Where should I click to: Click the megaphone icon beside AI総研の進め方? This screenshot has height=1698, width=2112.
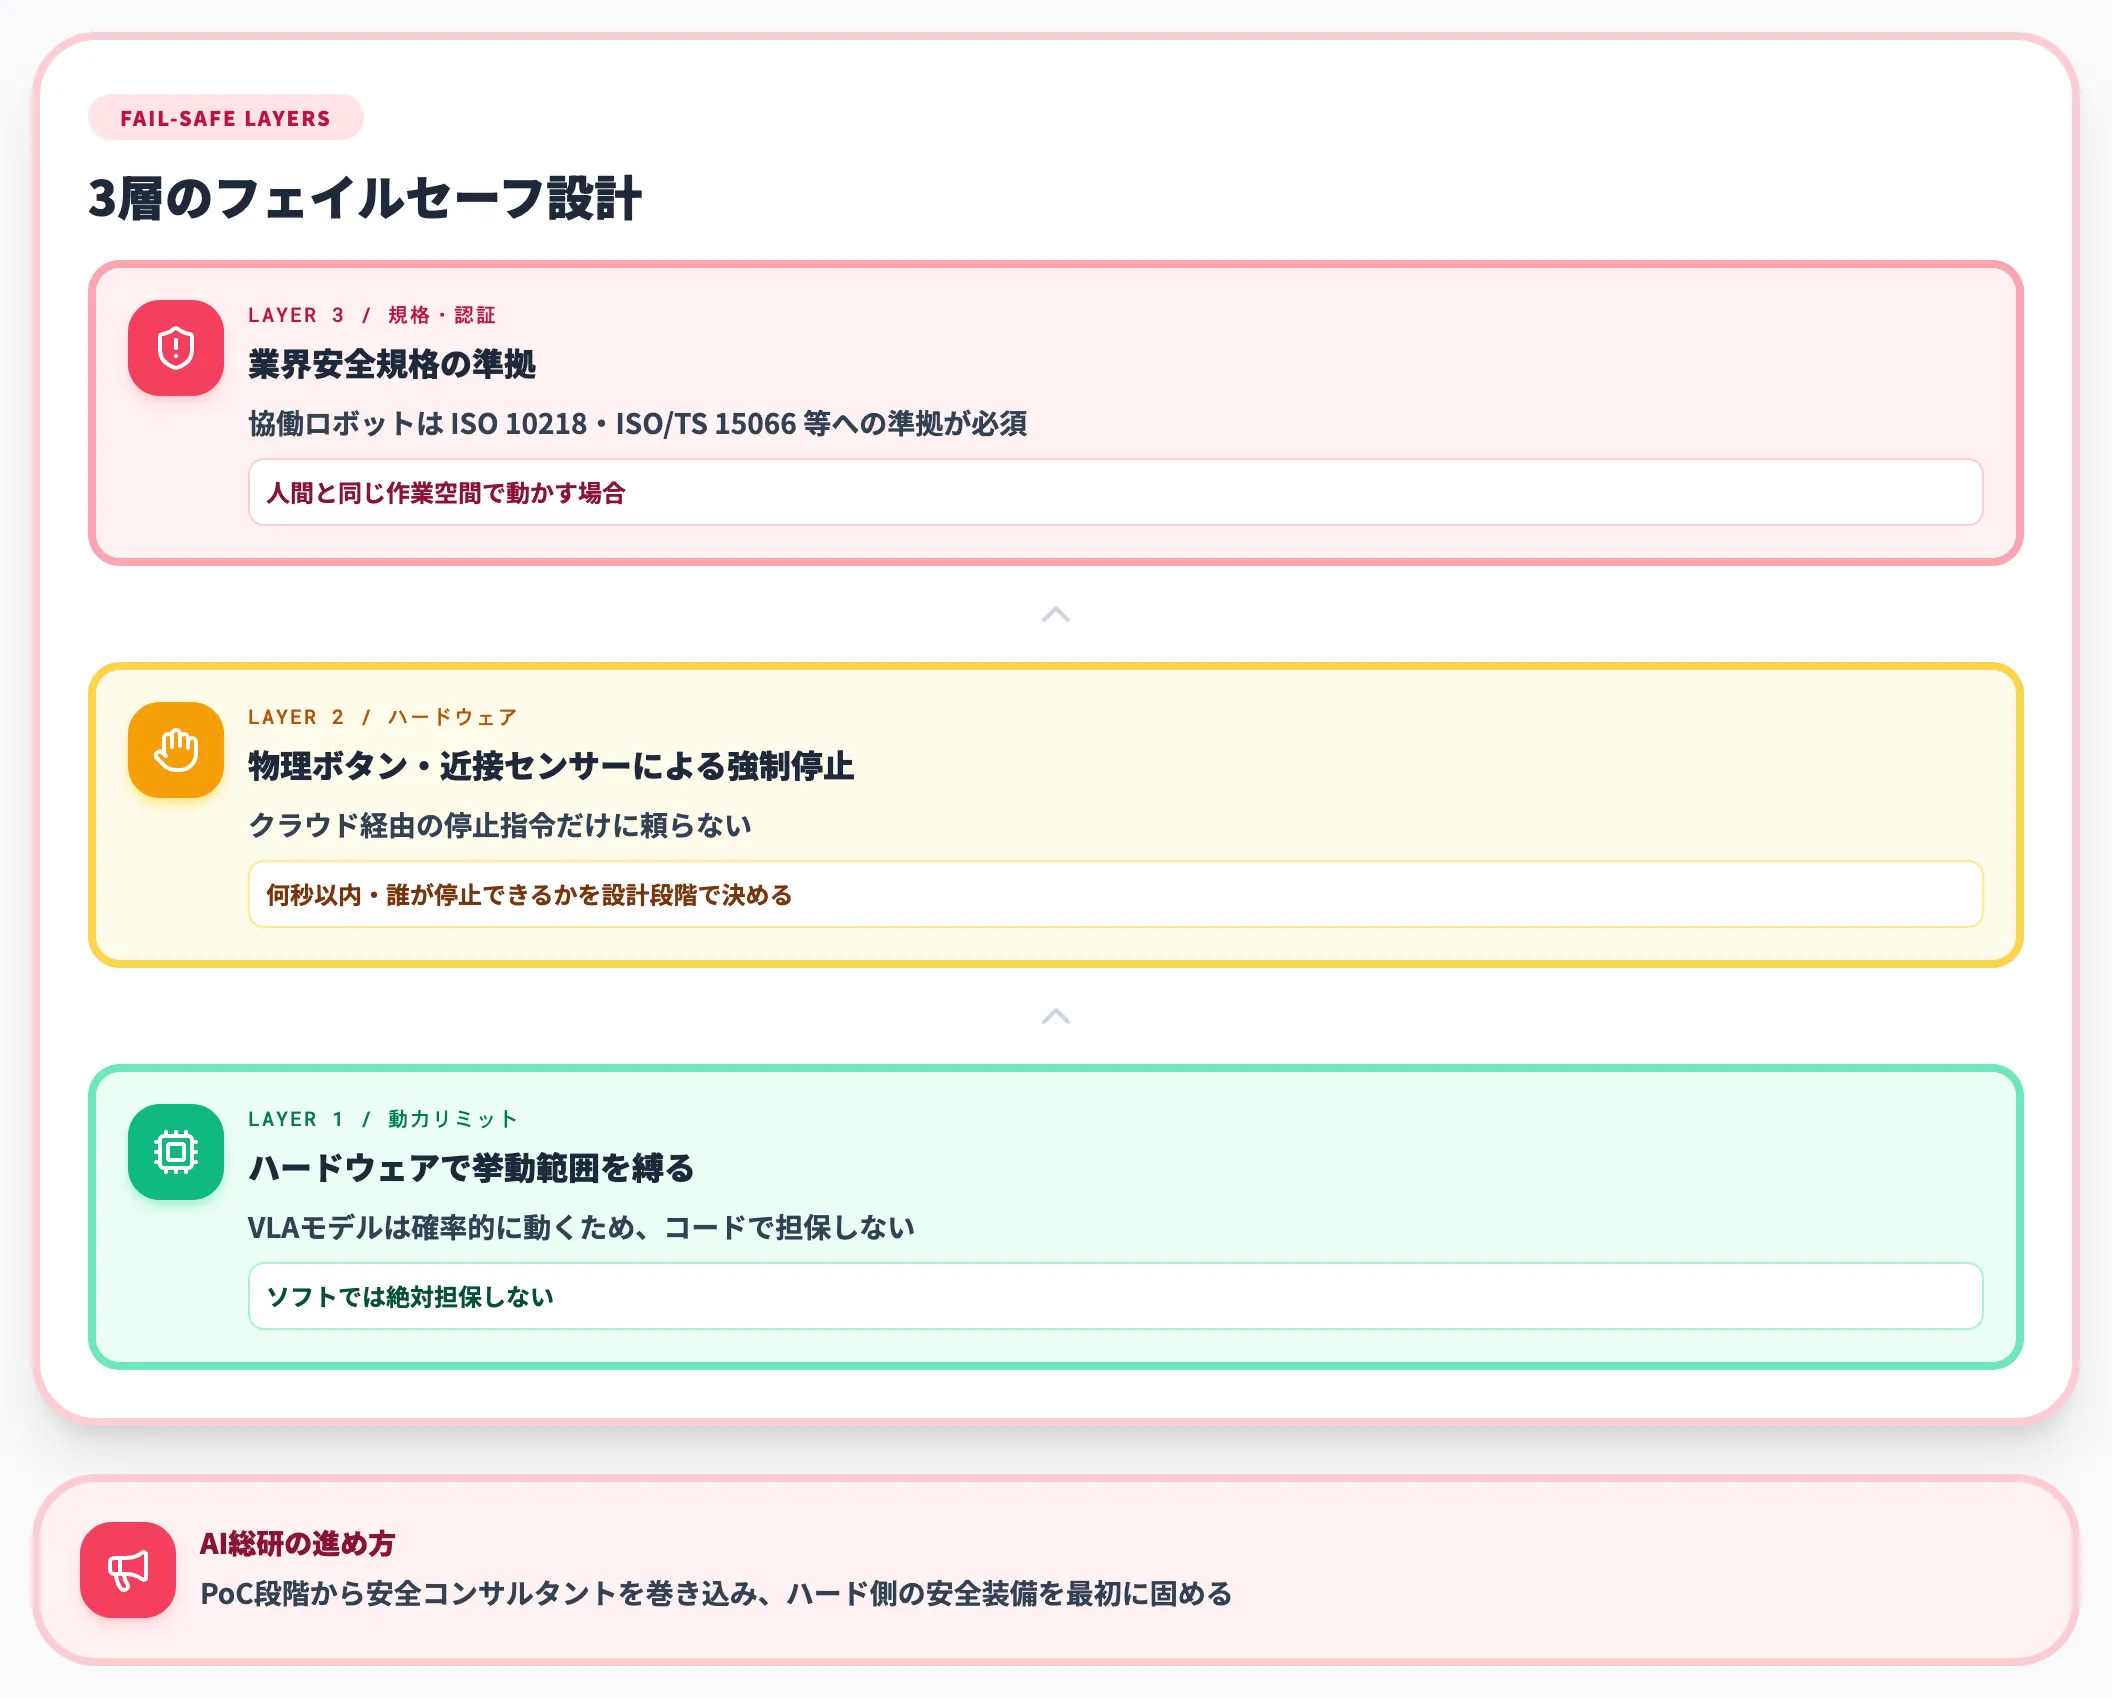pos(128,1570)
